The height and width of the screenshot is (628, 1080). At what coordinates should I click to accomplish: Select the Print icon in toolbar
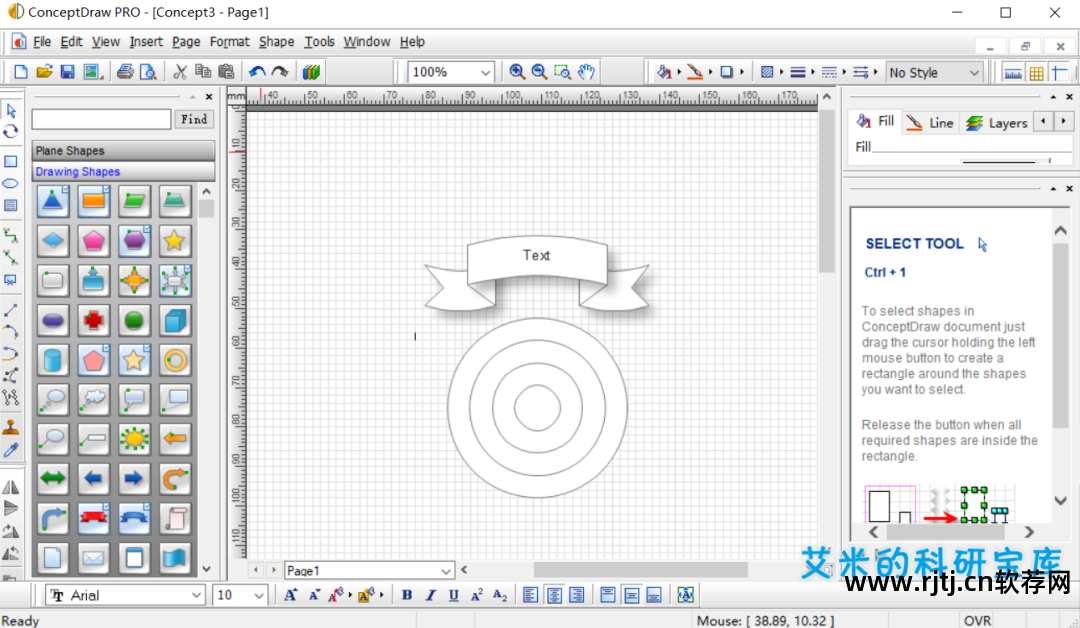click(125, 72)
